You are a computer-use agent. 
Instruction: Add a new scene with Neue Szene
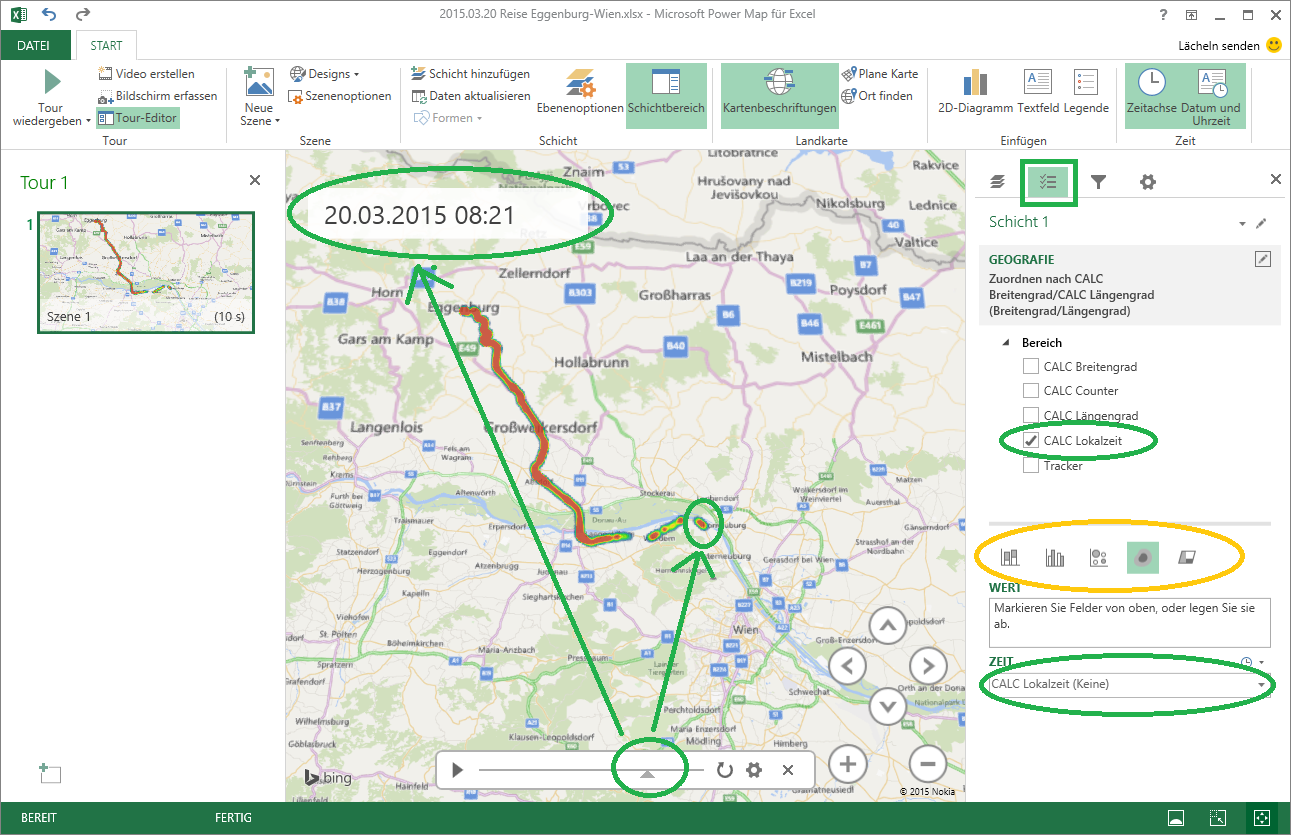pos(258,96)
